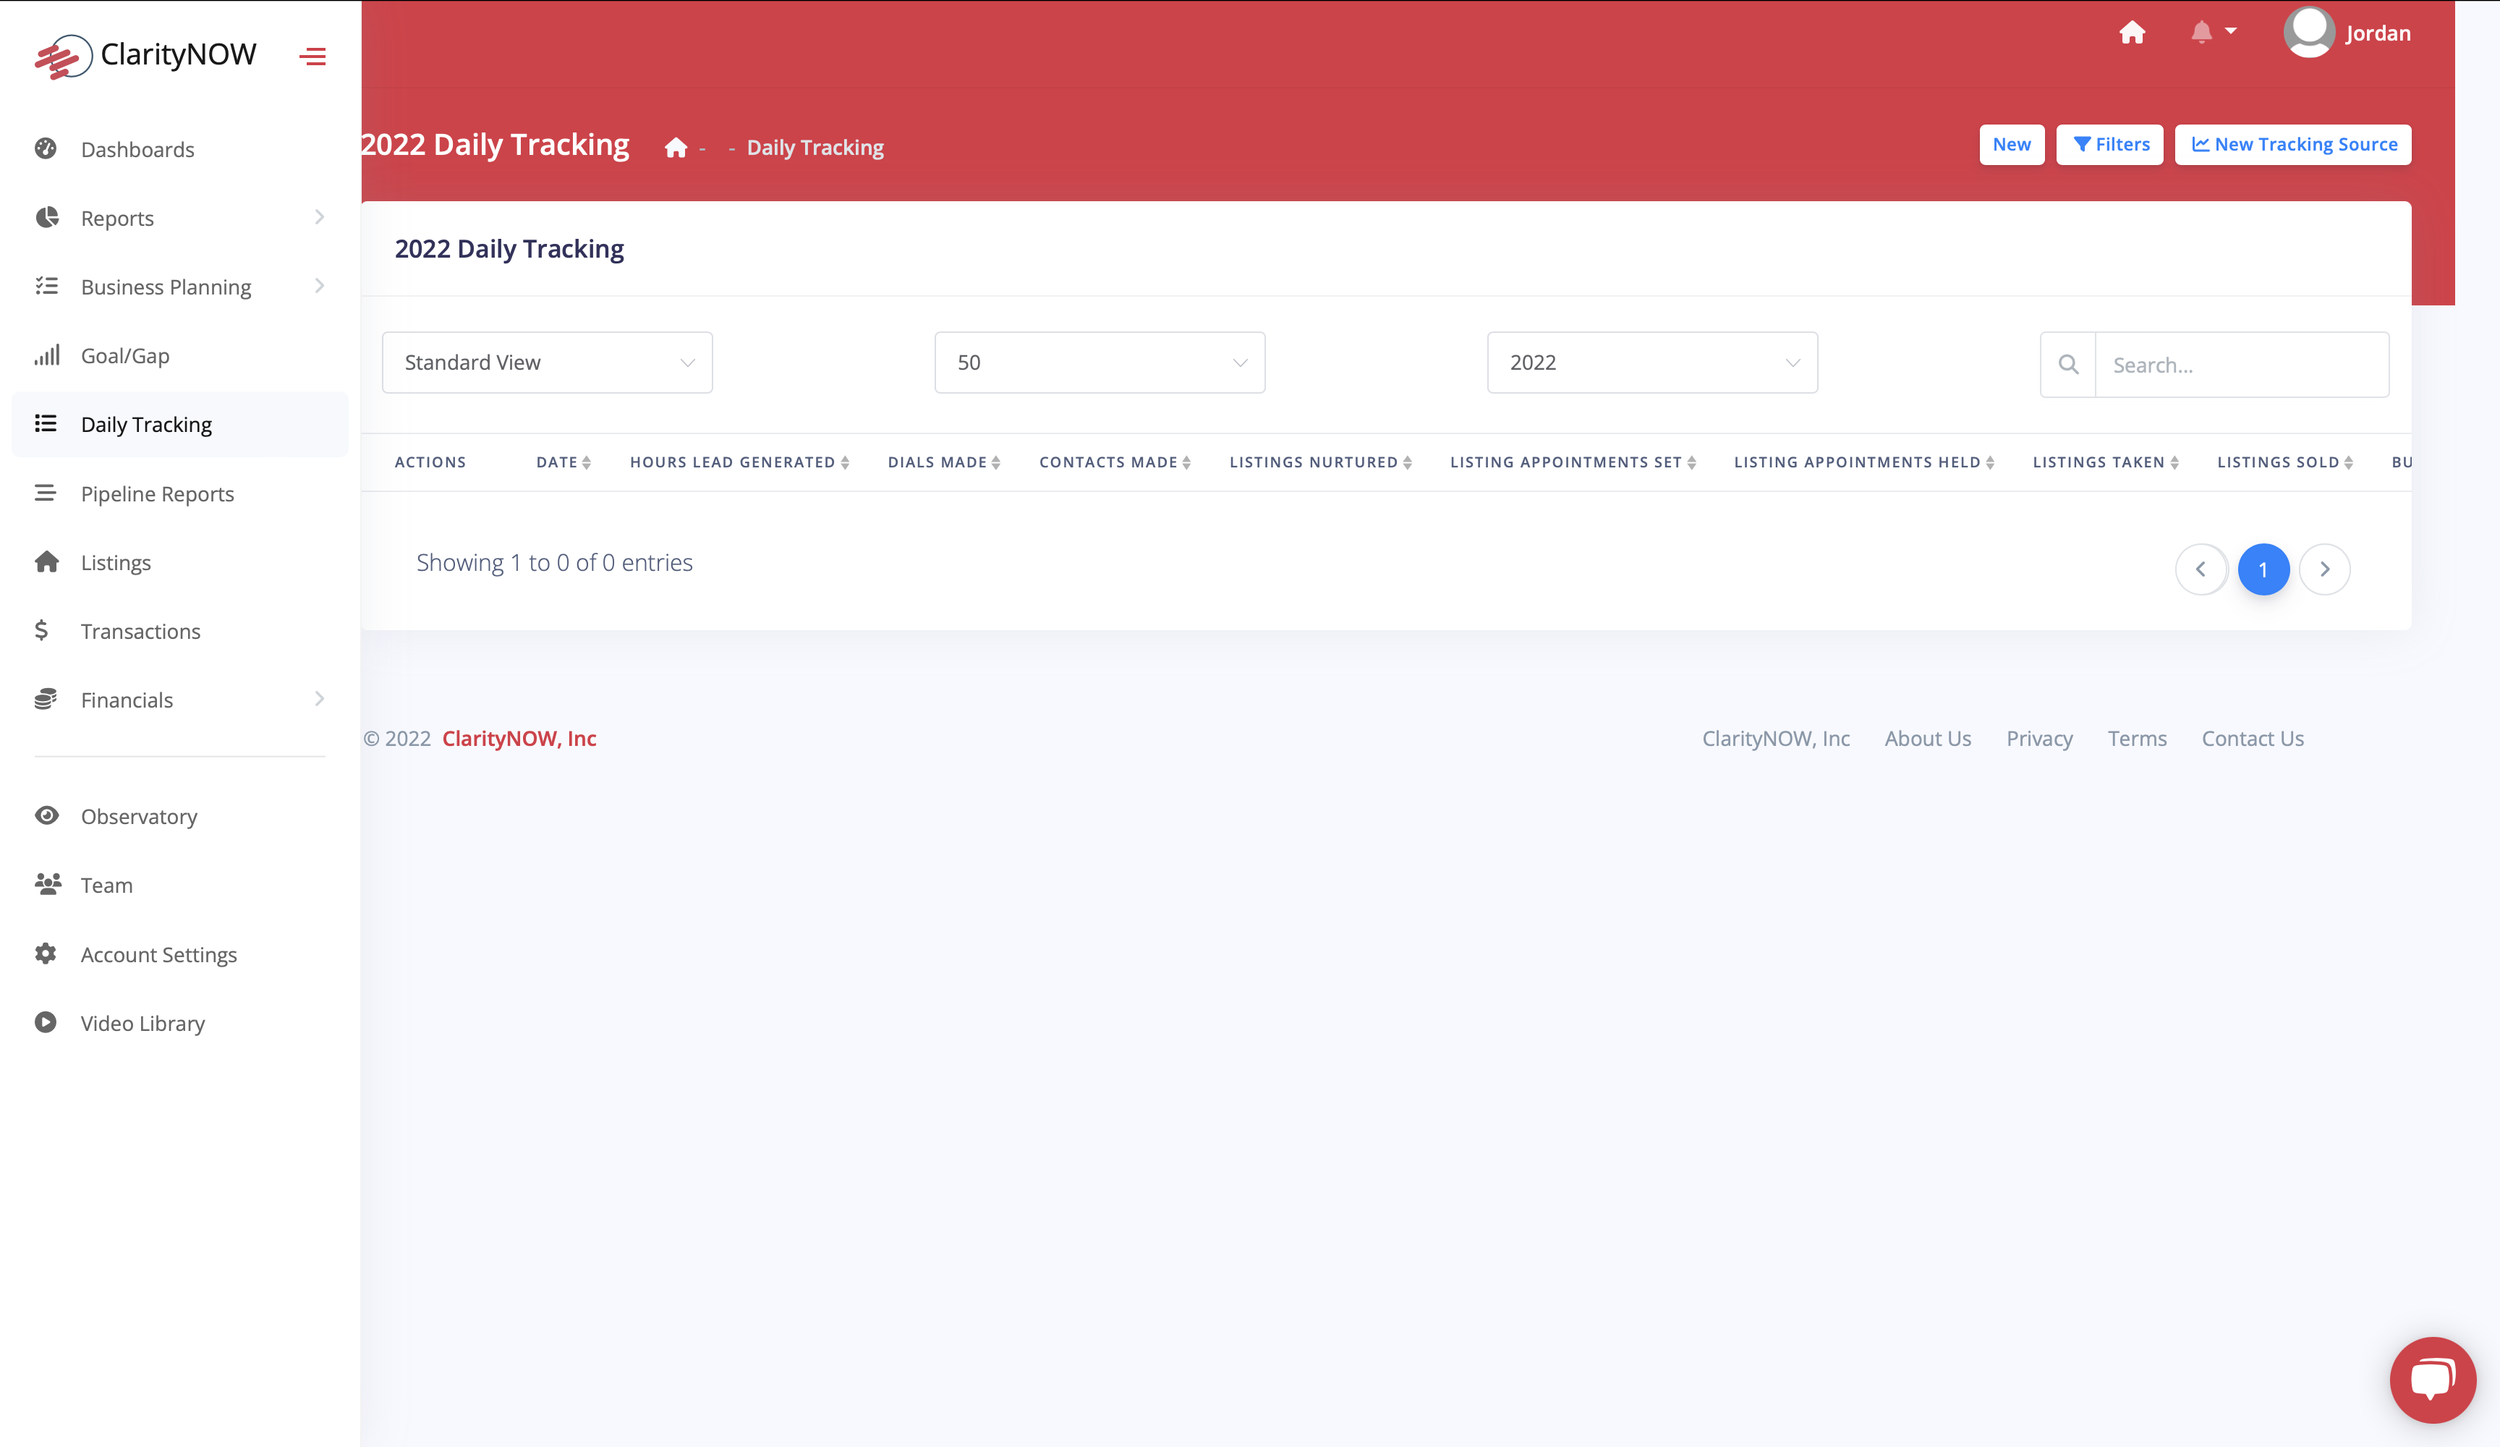Open the Standard View dropdown

point(547,362)
